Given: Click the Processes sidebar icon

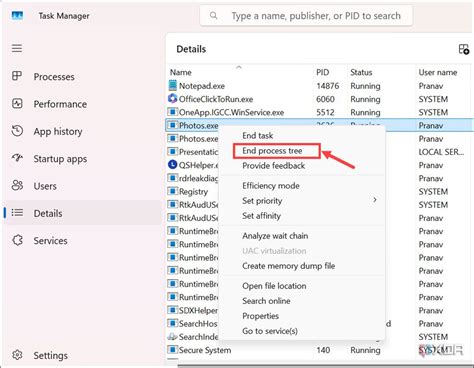Looking at the screenshot, I should [17, 76].
